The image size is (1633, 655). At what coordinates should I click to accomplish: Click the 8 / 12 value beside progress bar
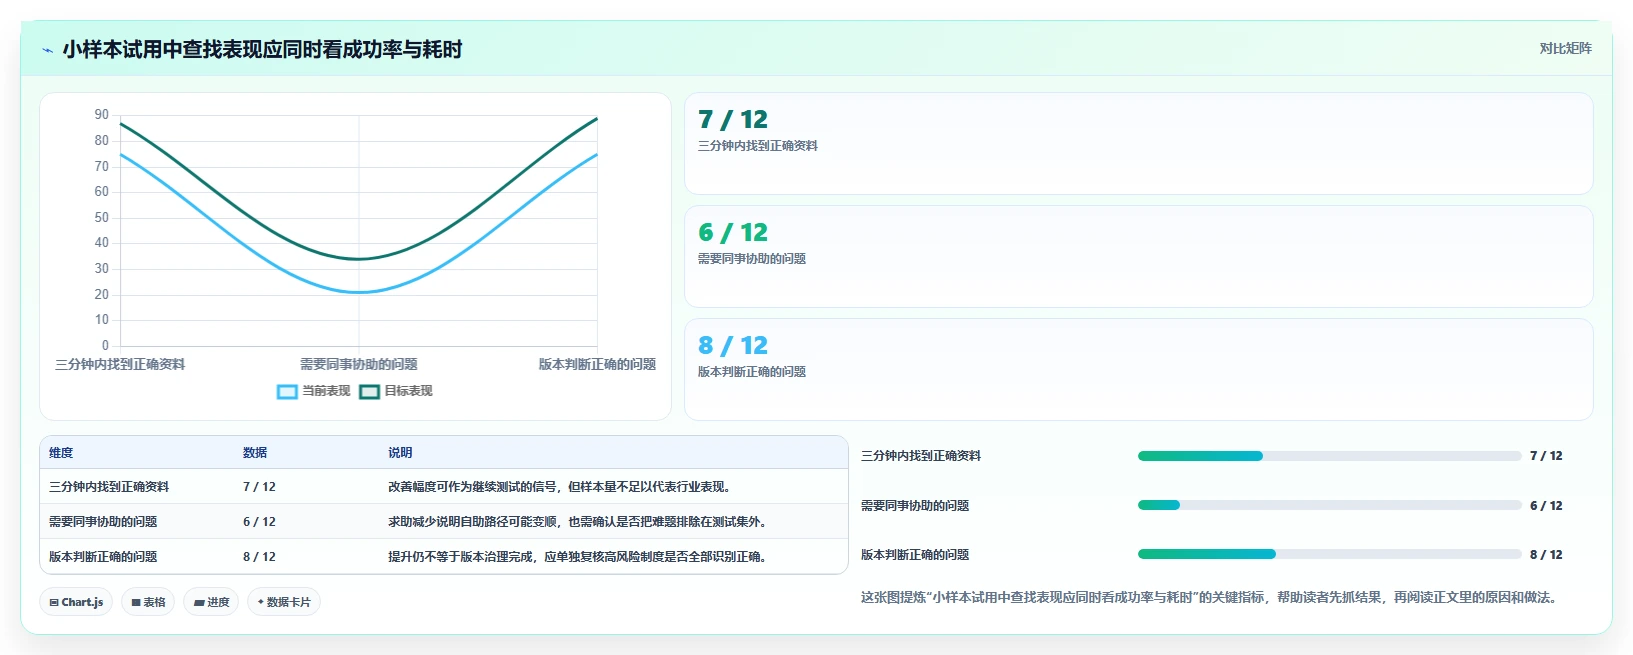(x=1546, y=555)
